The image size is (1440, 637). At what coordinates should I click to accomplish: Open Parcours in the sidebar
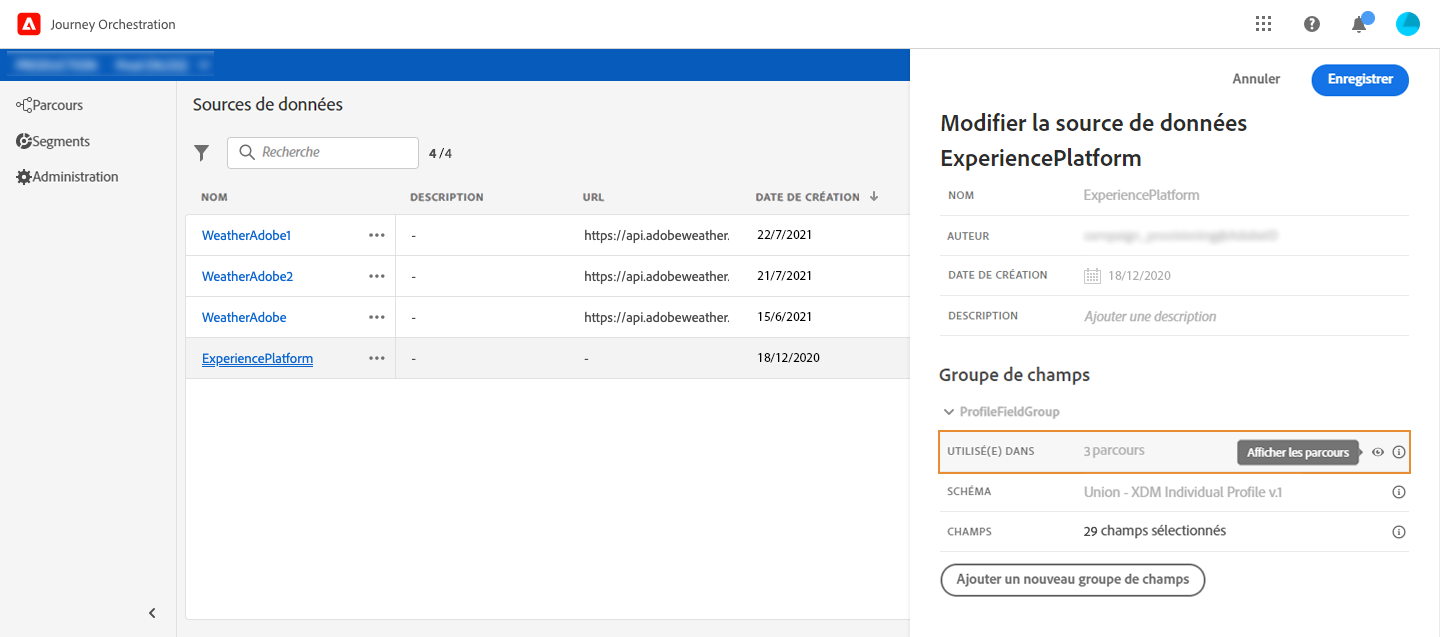(50, 105)
